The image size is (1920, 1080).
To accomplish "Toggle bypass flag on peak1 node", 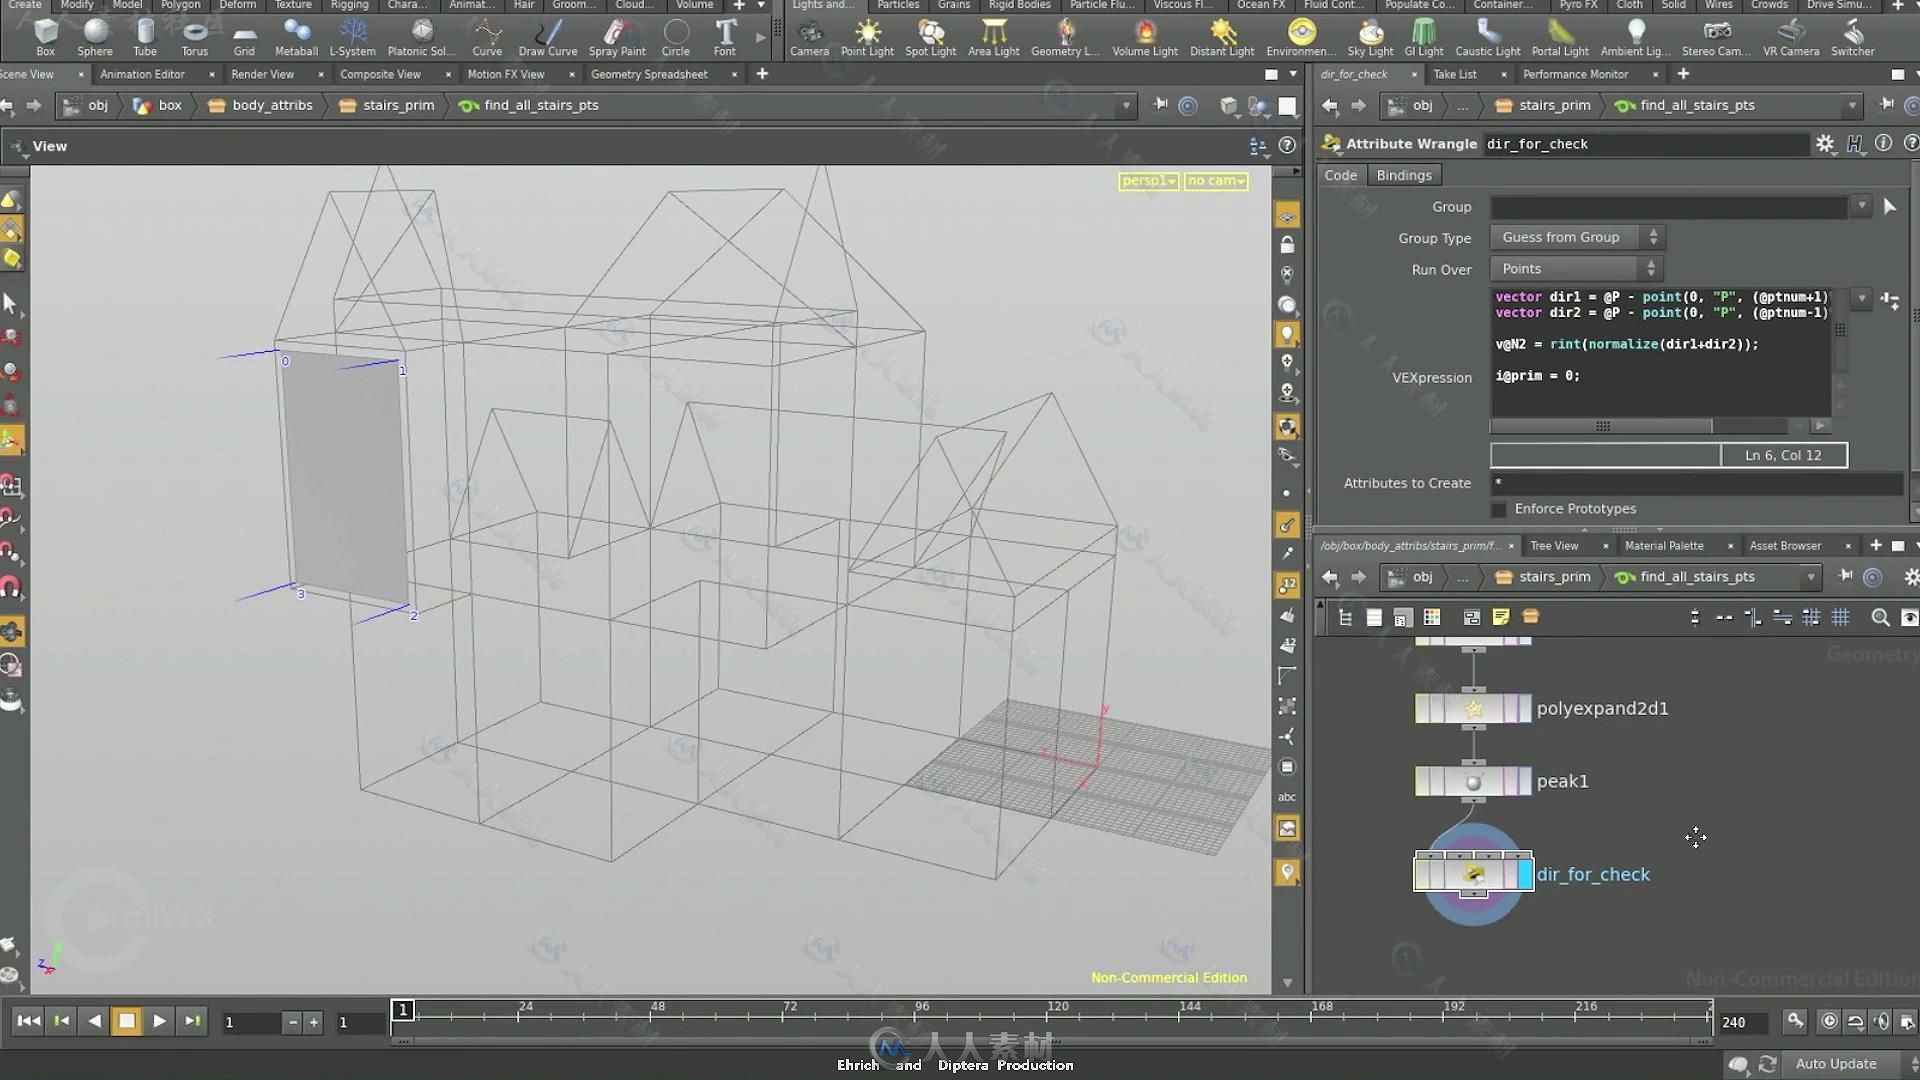I will click(1423, 781).
